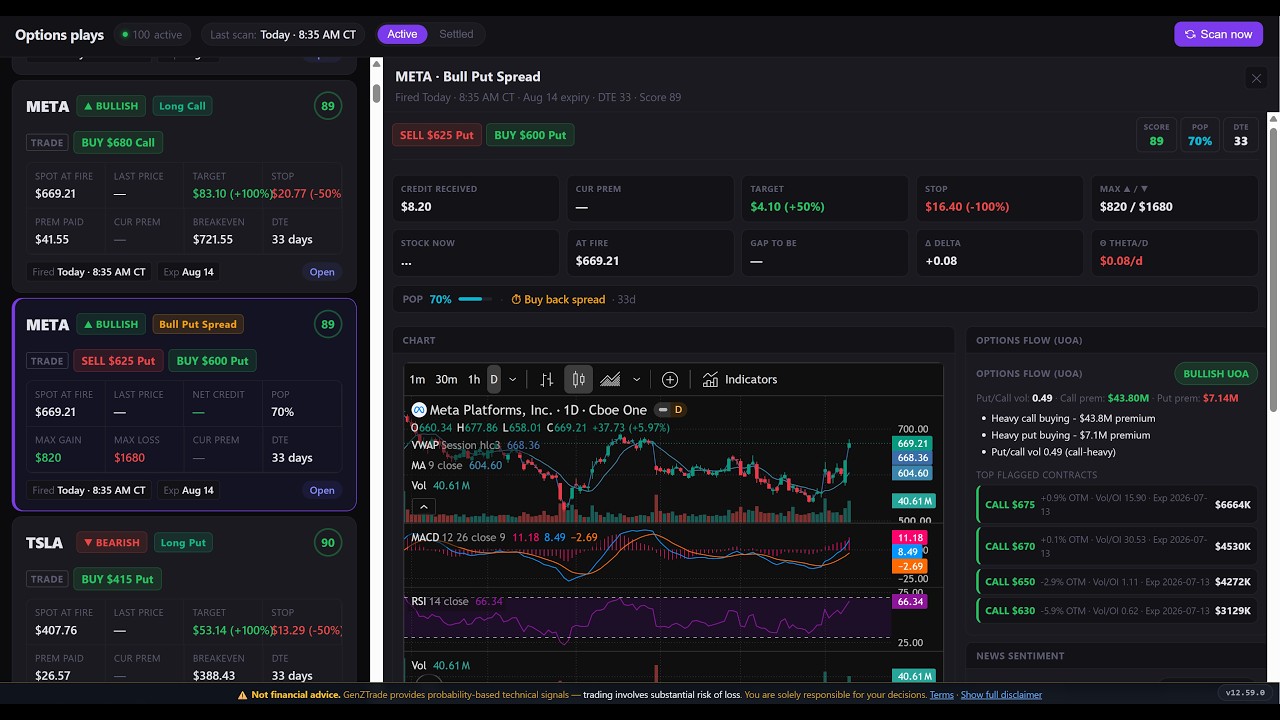Toggle the Settled plays filter
Screen dimensions: 1280x720
[x=456, y=34]
